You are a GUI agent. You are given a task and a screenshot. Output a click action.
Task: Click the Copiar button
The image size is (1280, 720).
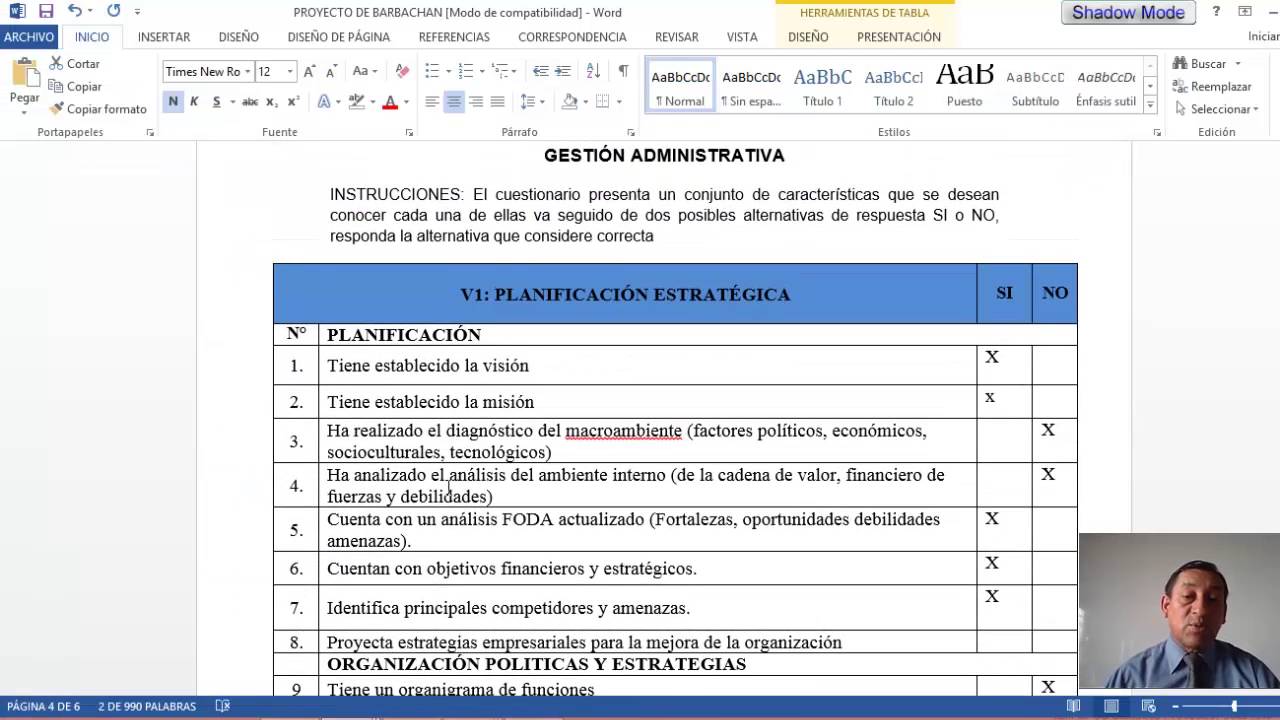tap(75, 86)
